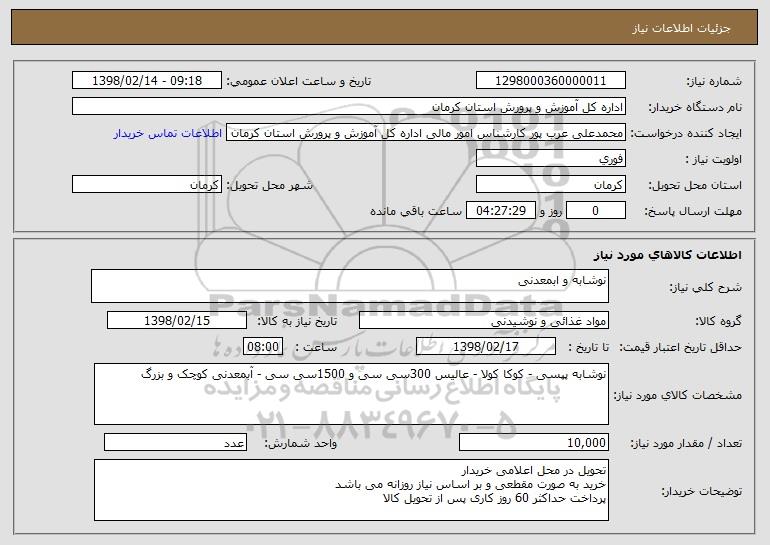
Task: Click the اطلاعات کالاهای مورد نیاز section heading
Action: 667,255
